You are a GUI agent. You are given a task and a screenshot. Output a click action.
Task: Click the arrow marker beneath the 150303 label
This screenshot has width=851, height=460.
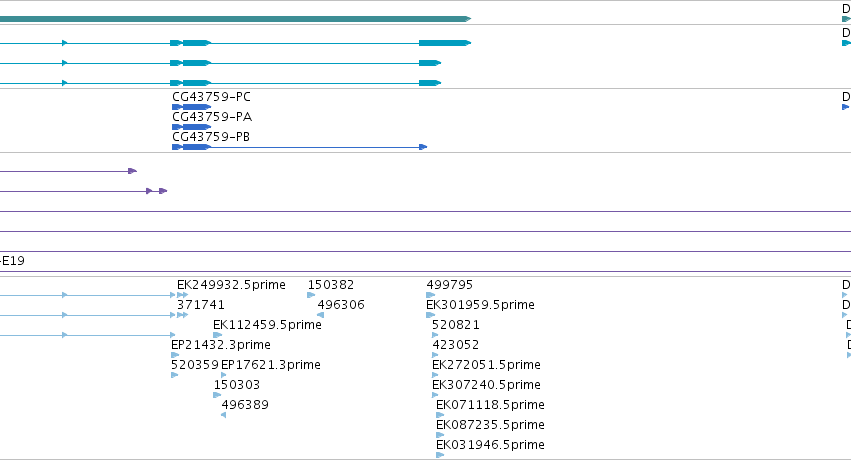[217, 395]
